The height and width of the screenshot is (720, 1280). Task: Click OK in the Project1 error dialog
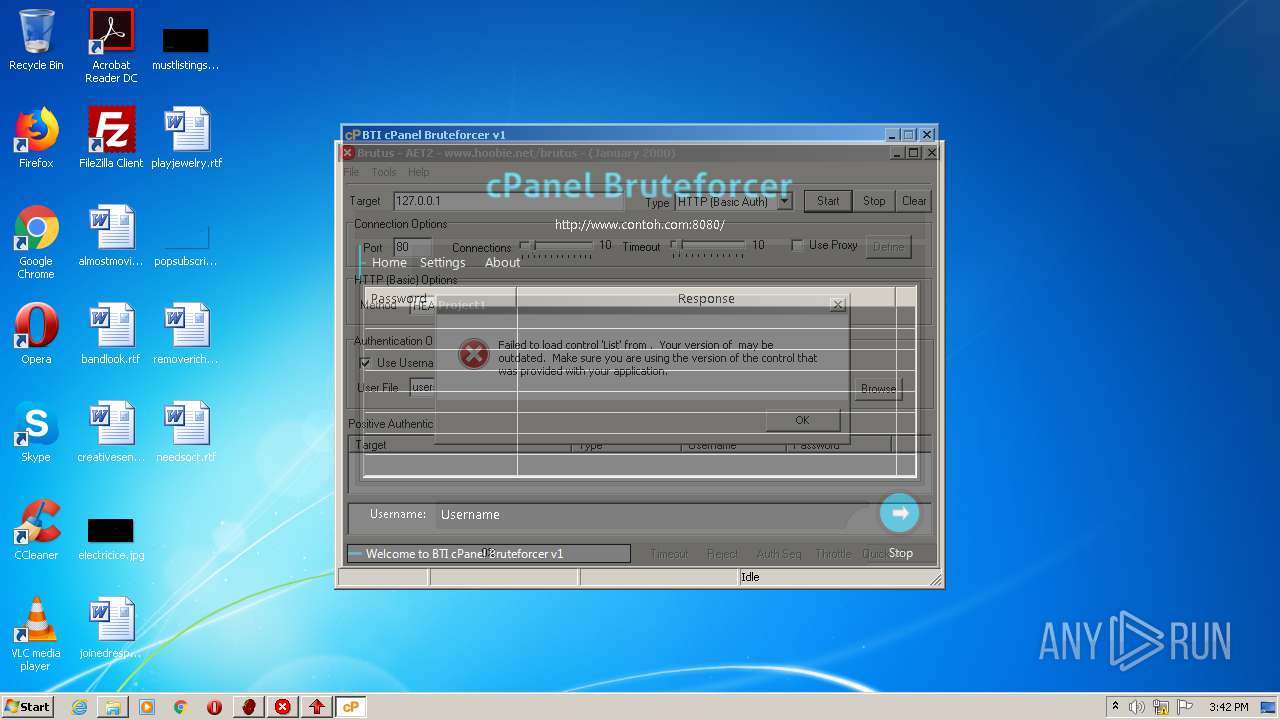tap(802, 420)
